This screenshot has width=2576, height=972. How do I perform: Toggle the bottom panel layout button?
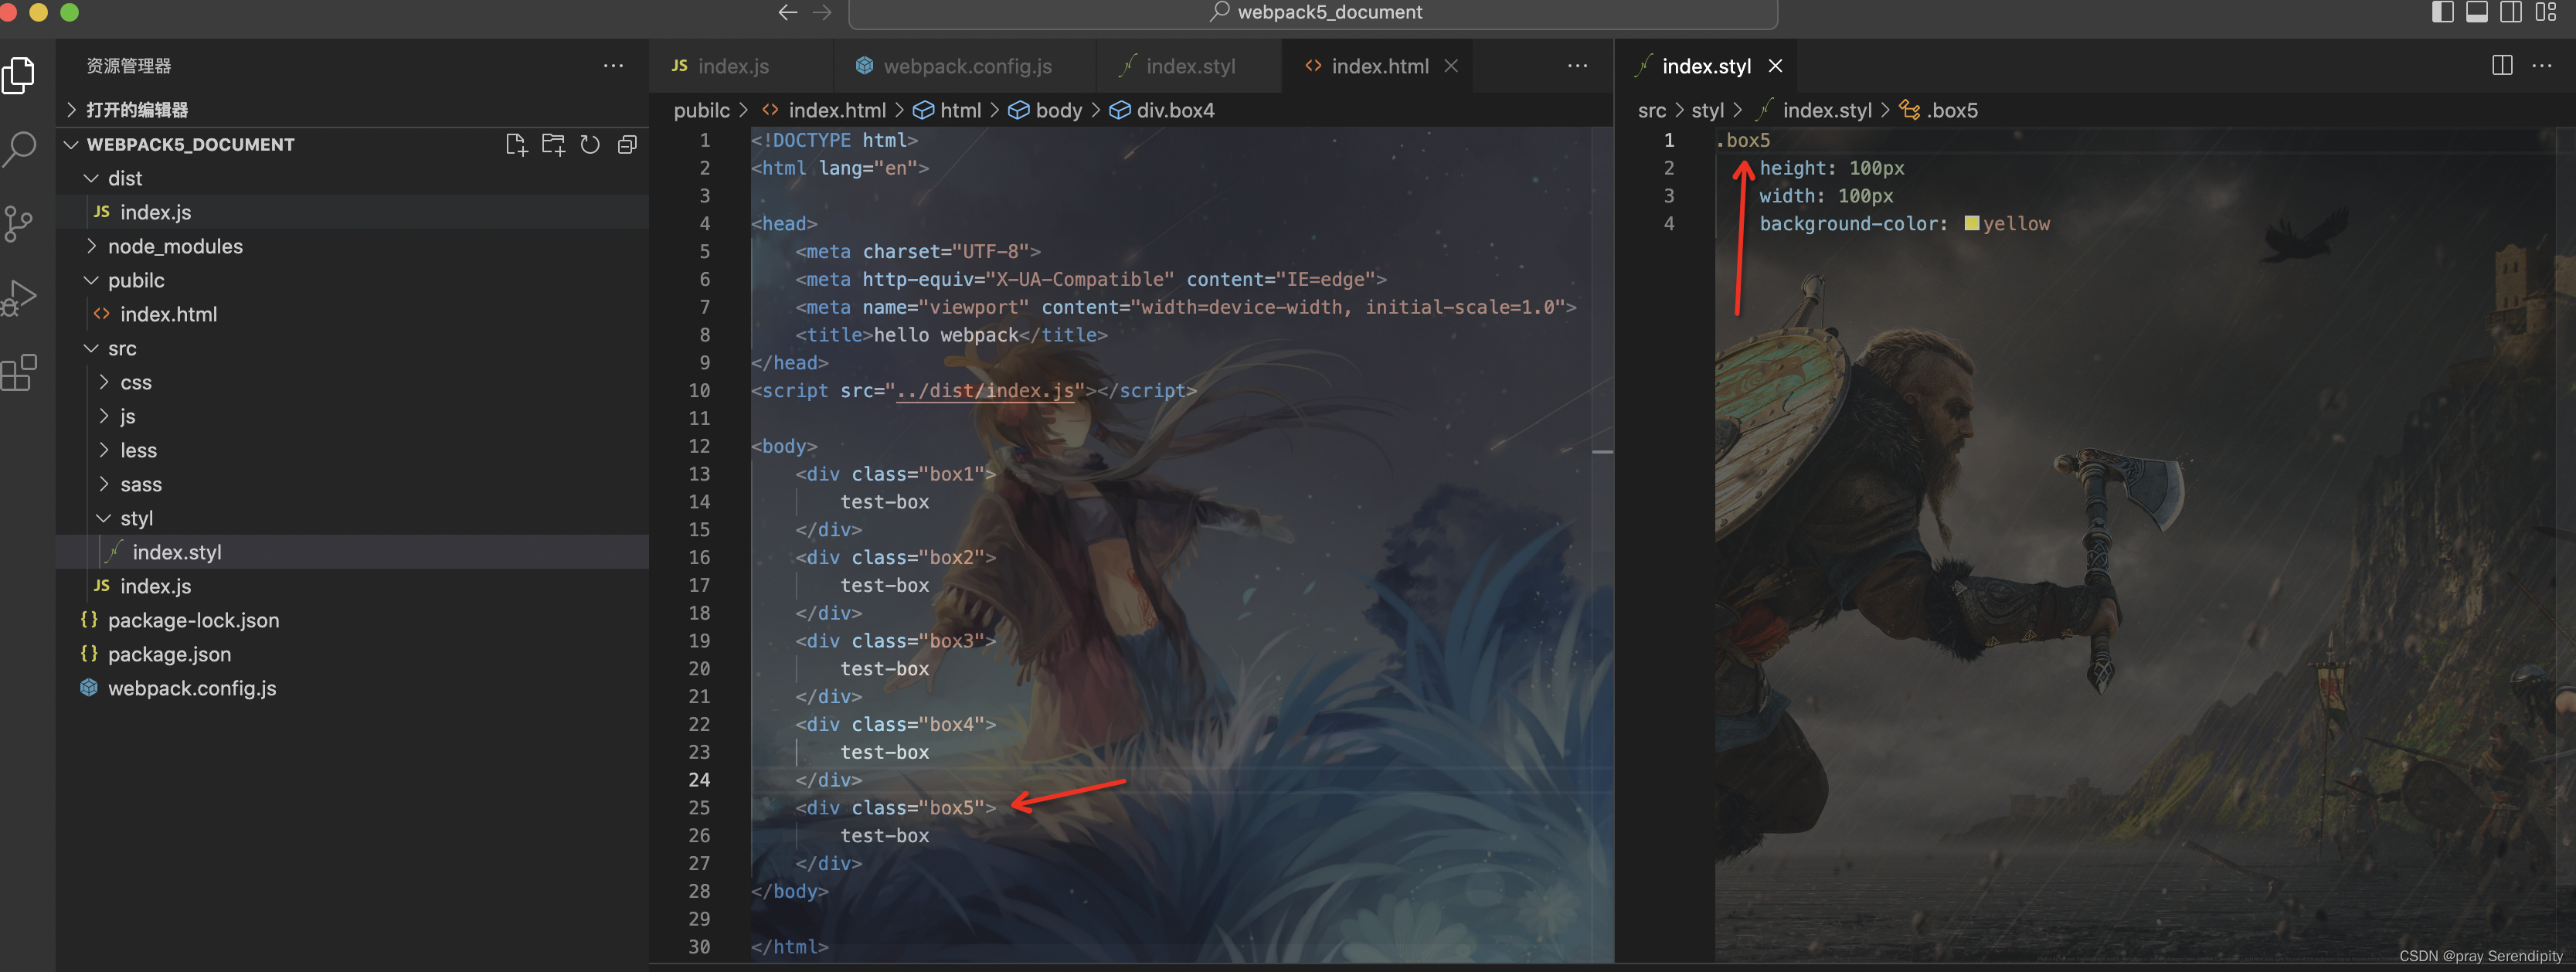[x=2477, y=12]
